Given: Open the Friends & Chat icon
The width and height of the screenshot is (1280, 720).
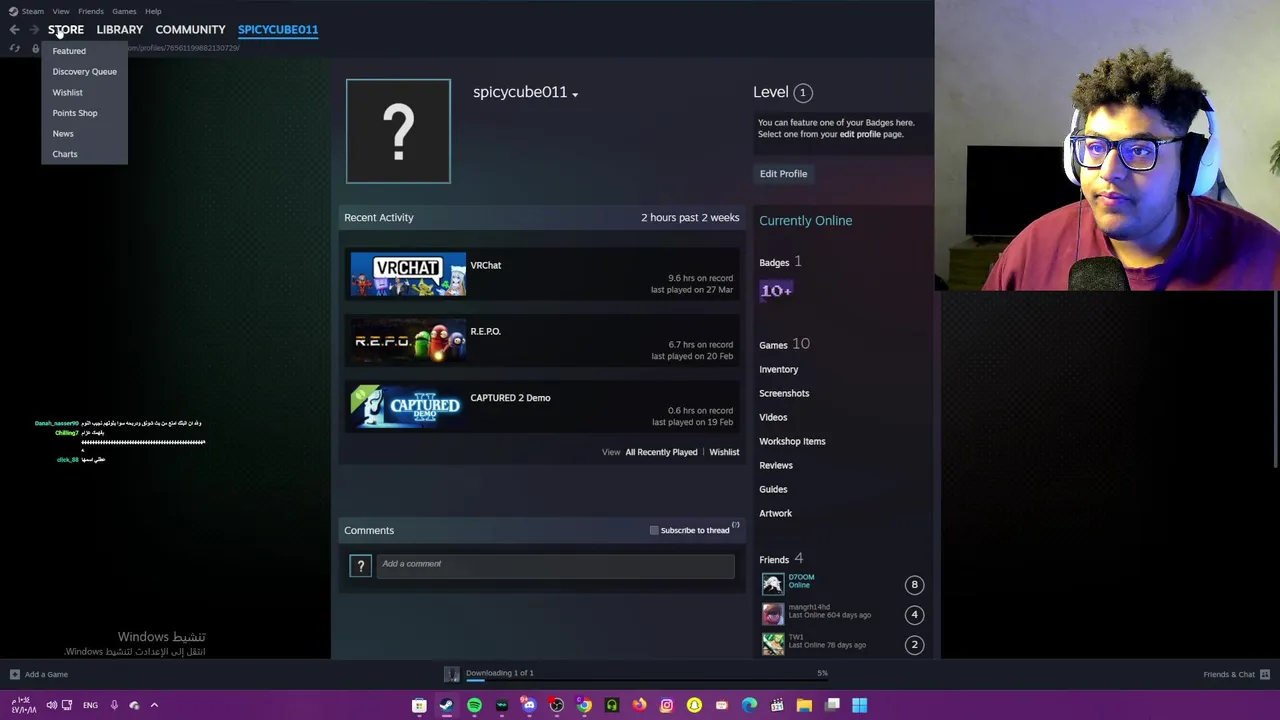Looking at the screenshot, I should (1265, 674).
